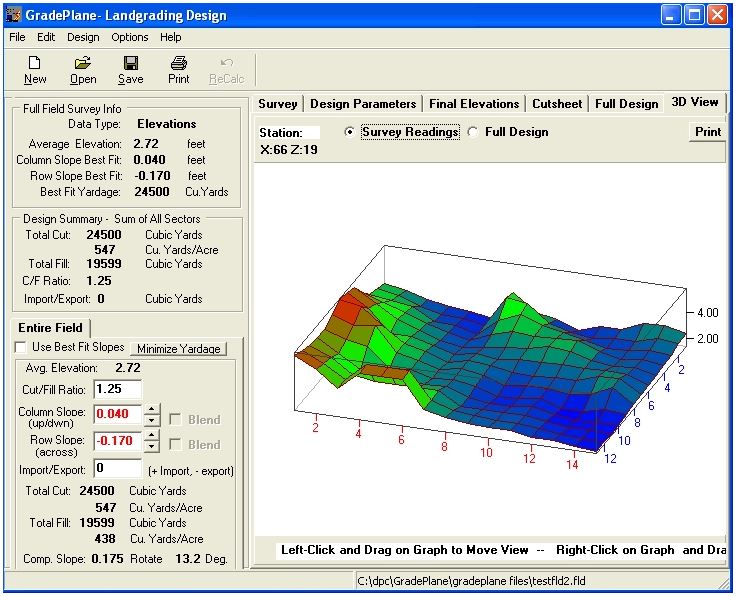Open the Options menu
Viewport: 737px width, 596px height.
130,37
